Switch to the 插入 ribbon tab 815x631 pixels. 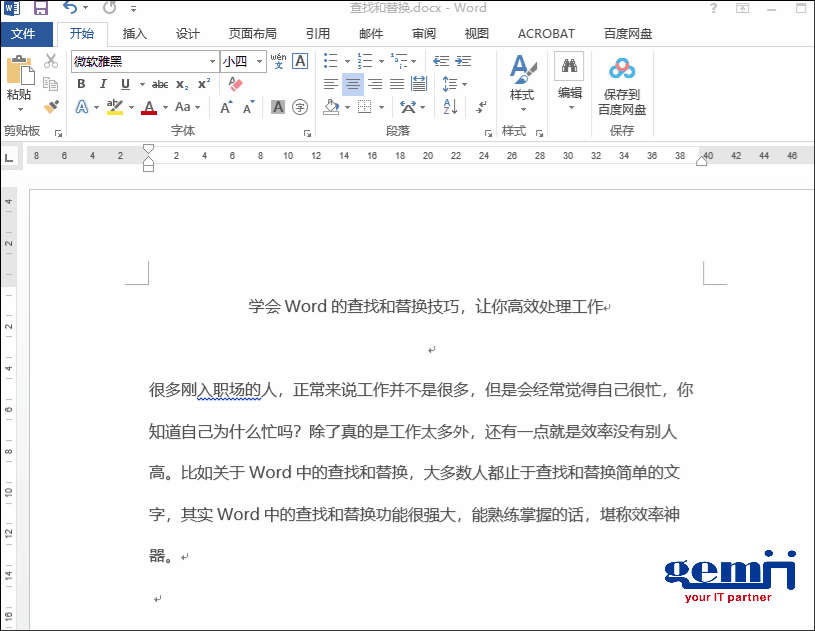(x=135, y=33)
